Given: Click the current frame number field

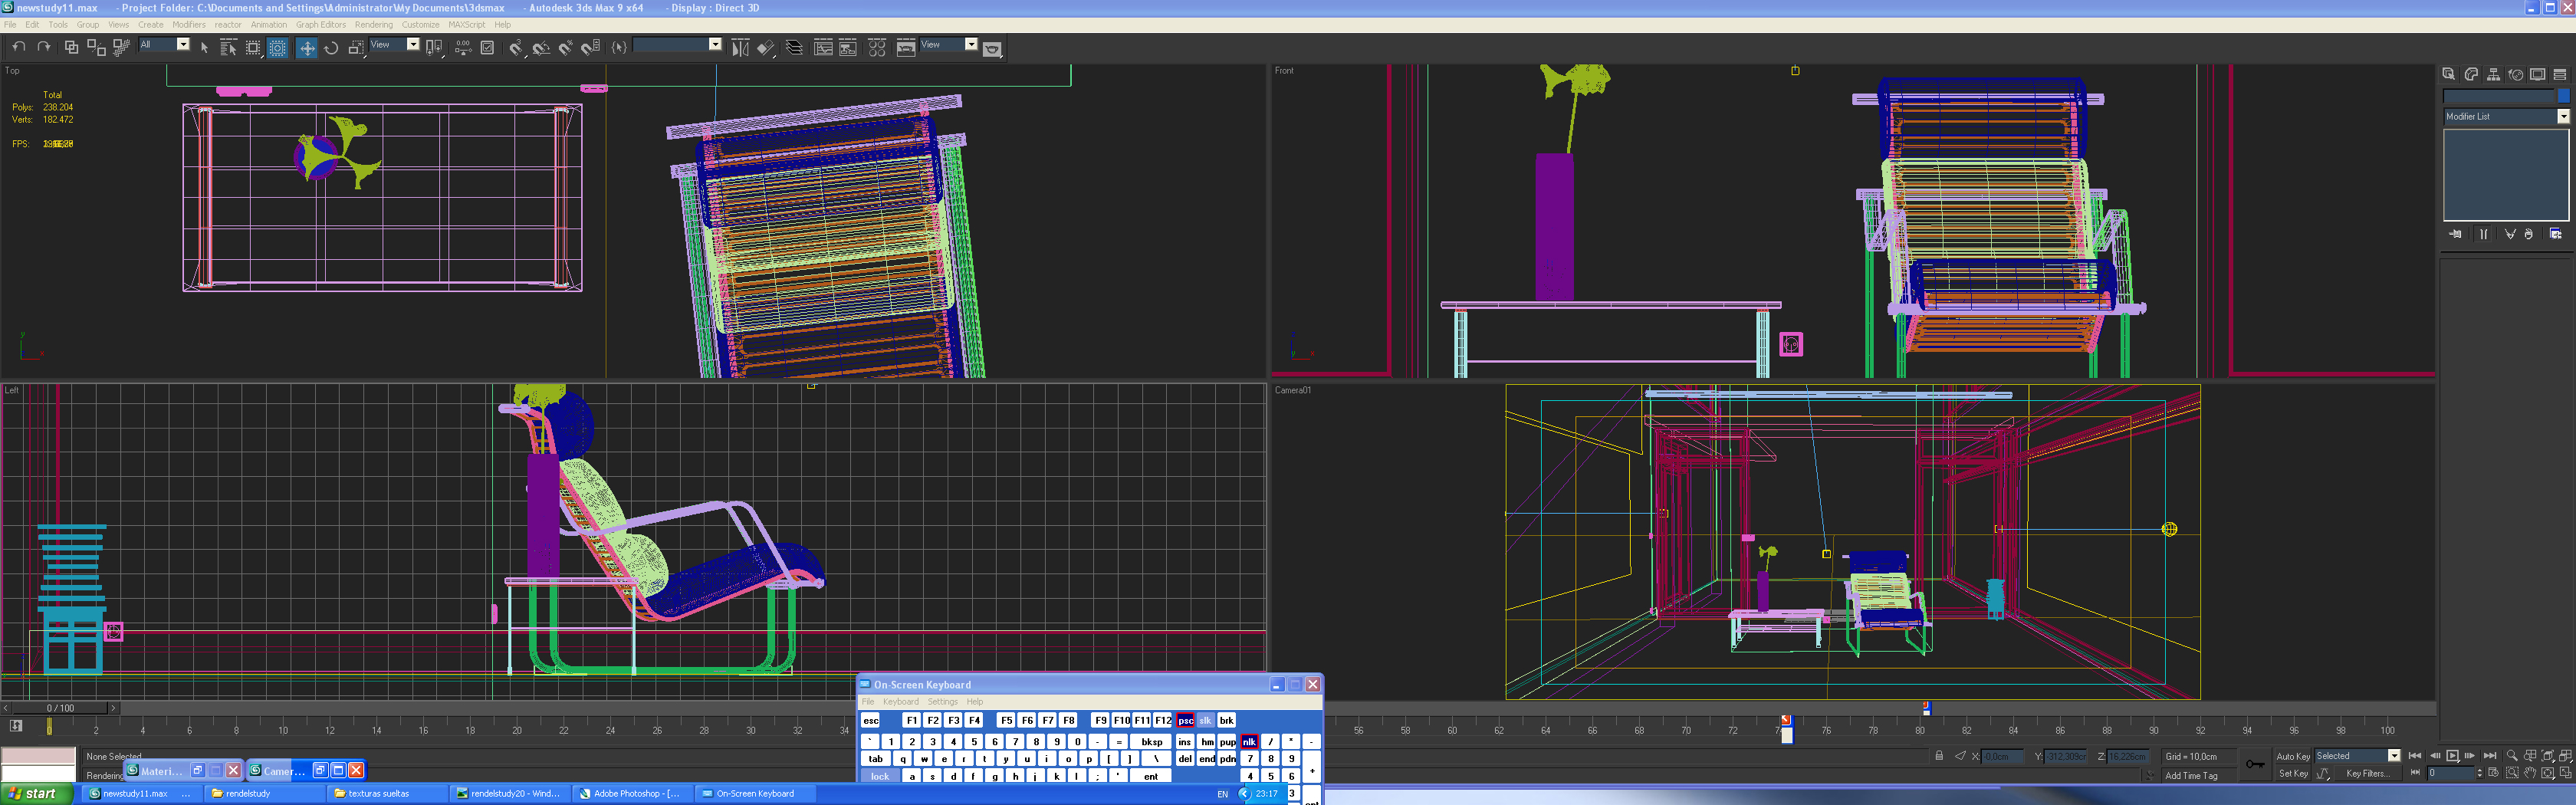Looking at the screenshot, I should coord(2450,773).
